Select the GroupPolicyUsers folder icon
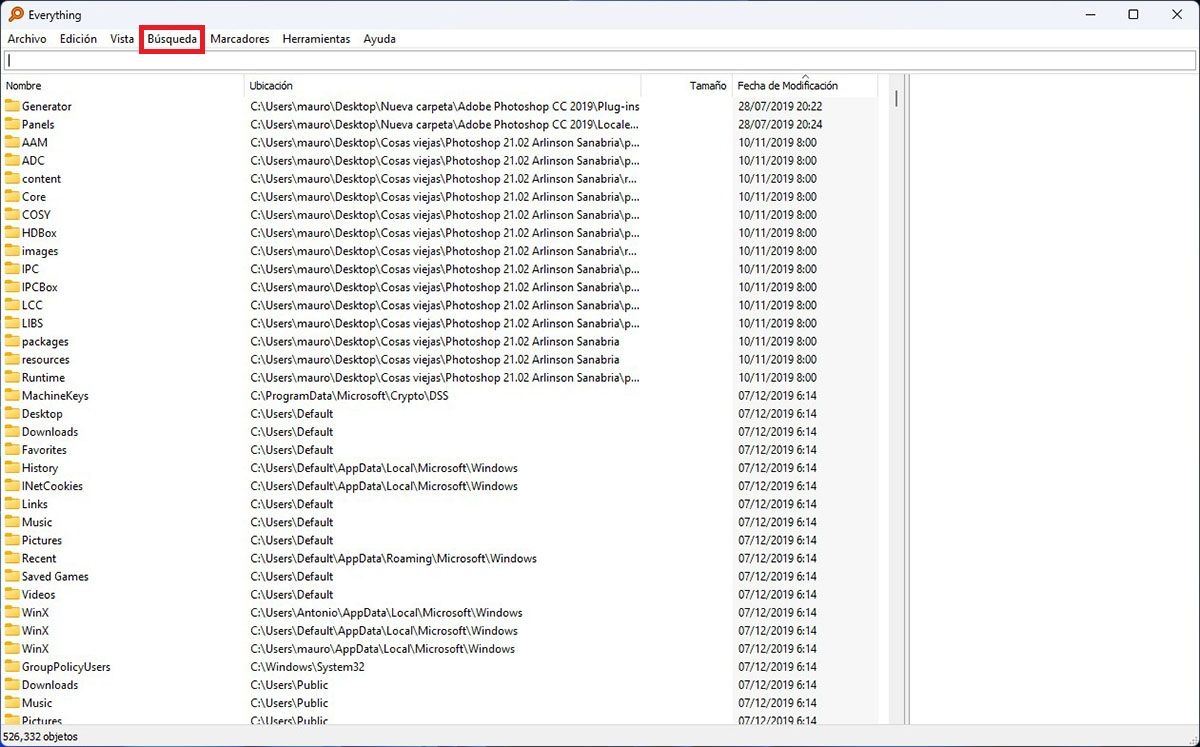This screenshot has width=1200, height=747. tap(12, 666)
